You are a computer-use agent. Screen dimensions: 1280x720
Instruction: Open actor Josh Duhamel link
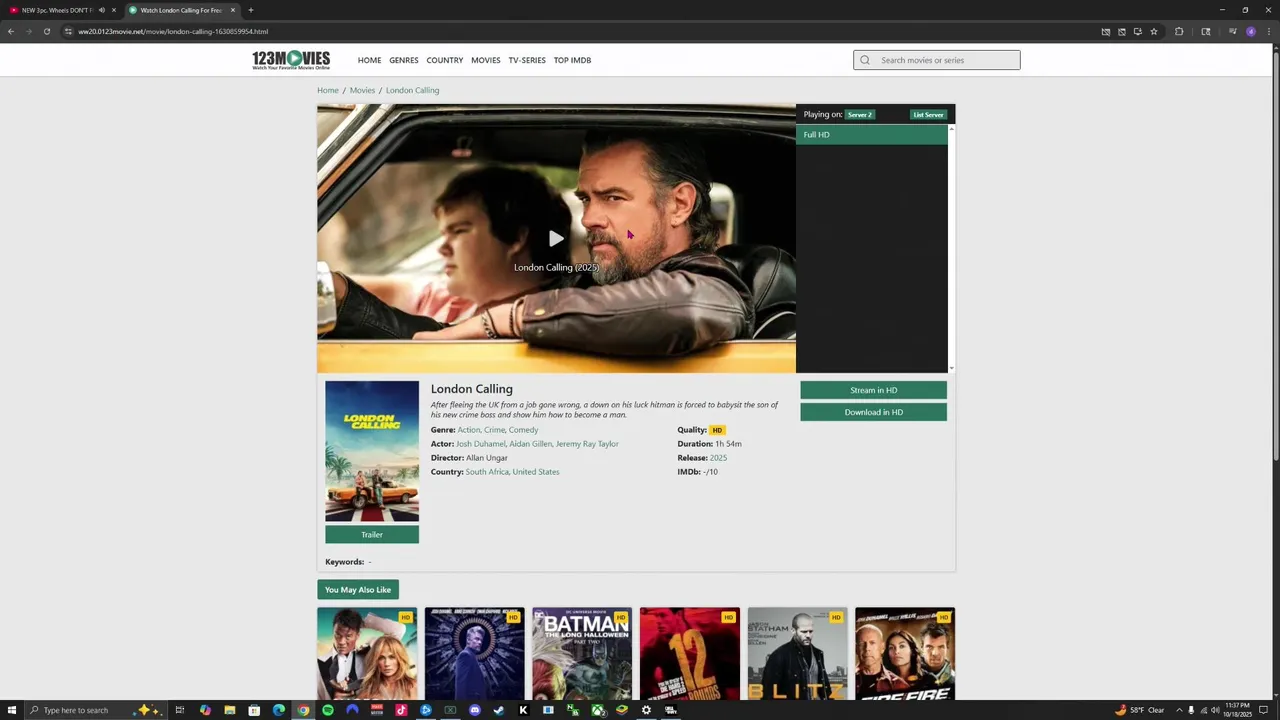[481, 444]
